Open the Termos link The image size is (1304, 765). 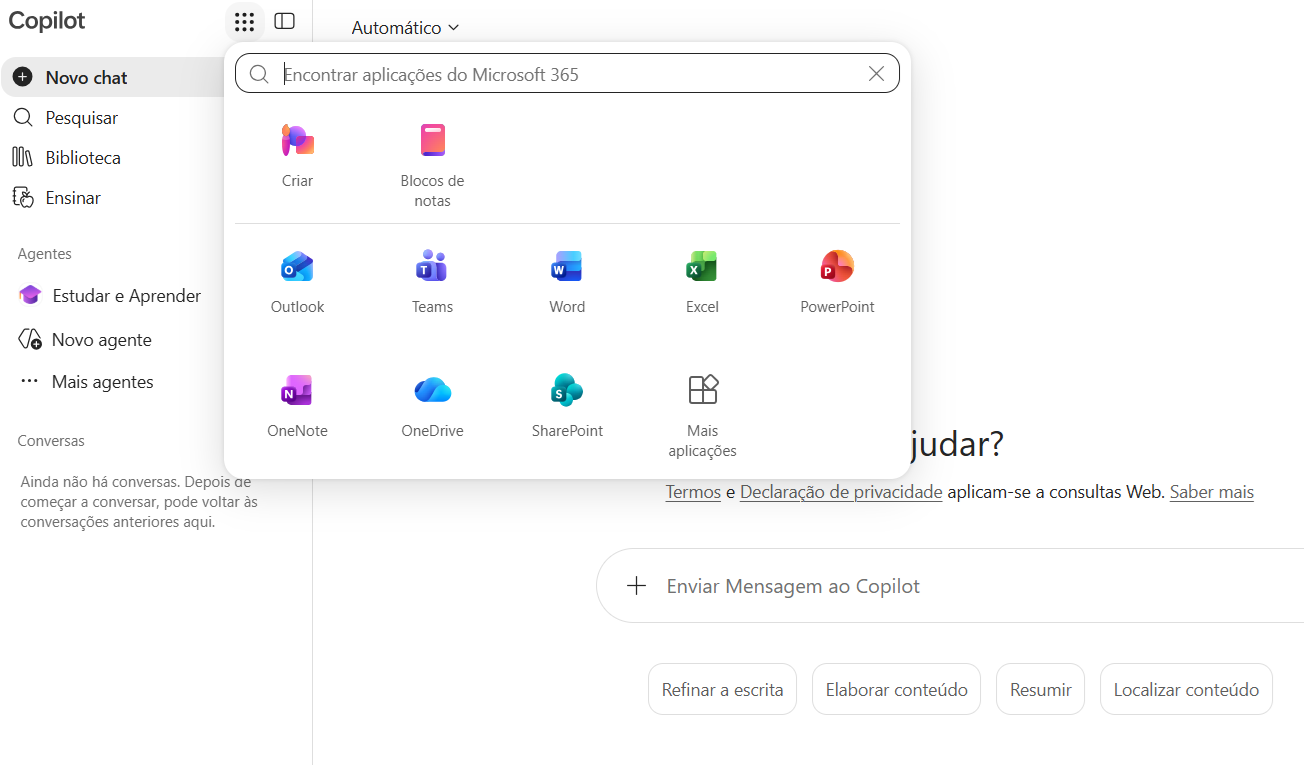tap(693, 492)
